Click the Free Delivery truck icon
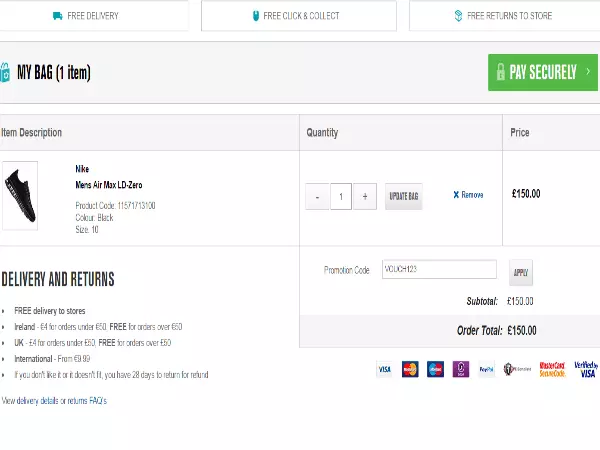 click(x=57, y=16)
